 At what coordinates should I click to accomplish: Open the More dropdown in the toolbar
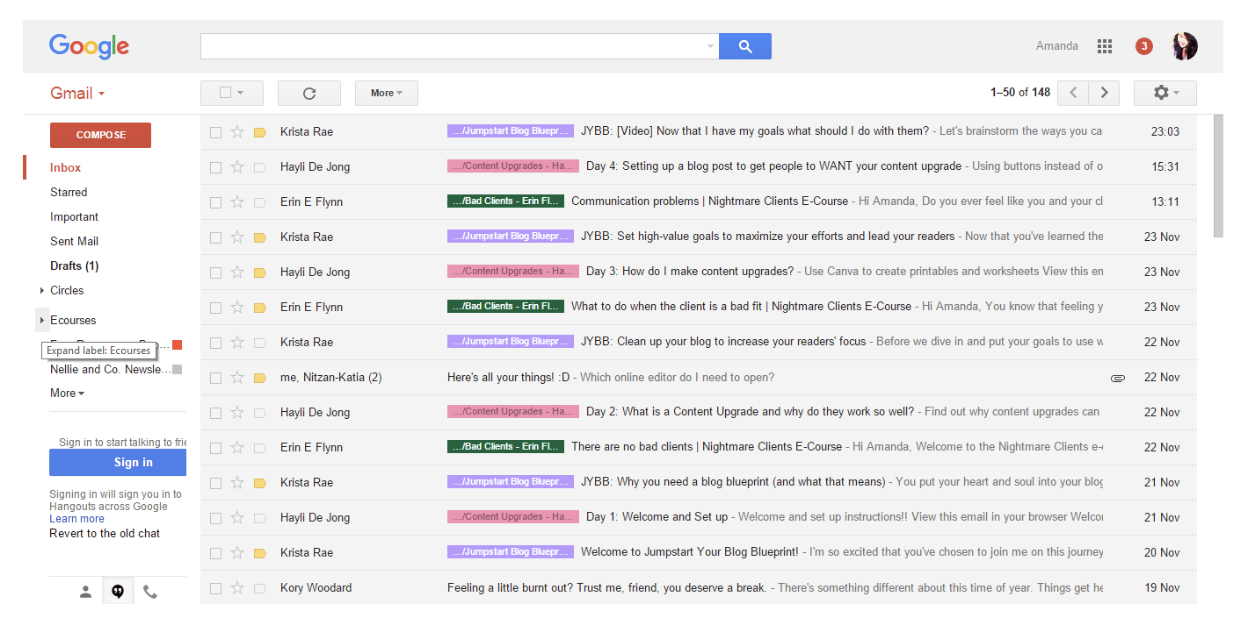point(386,92)
